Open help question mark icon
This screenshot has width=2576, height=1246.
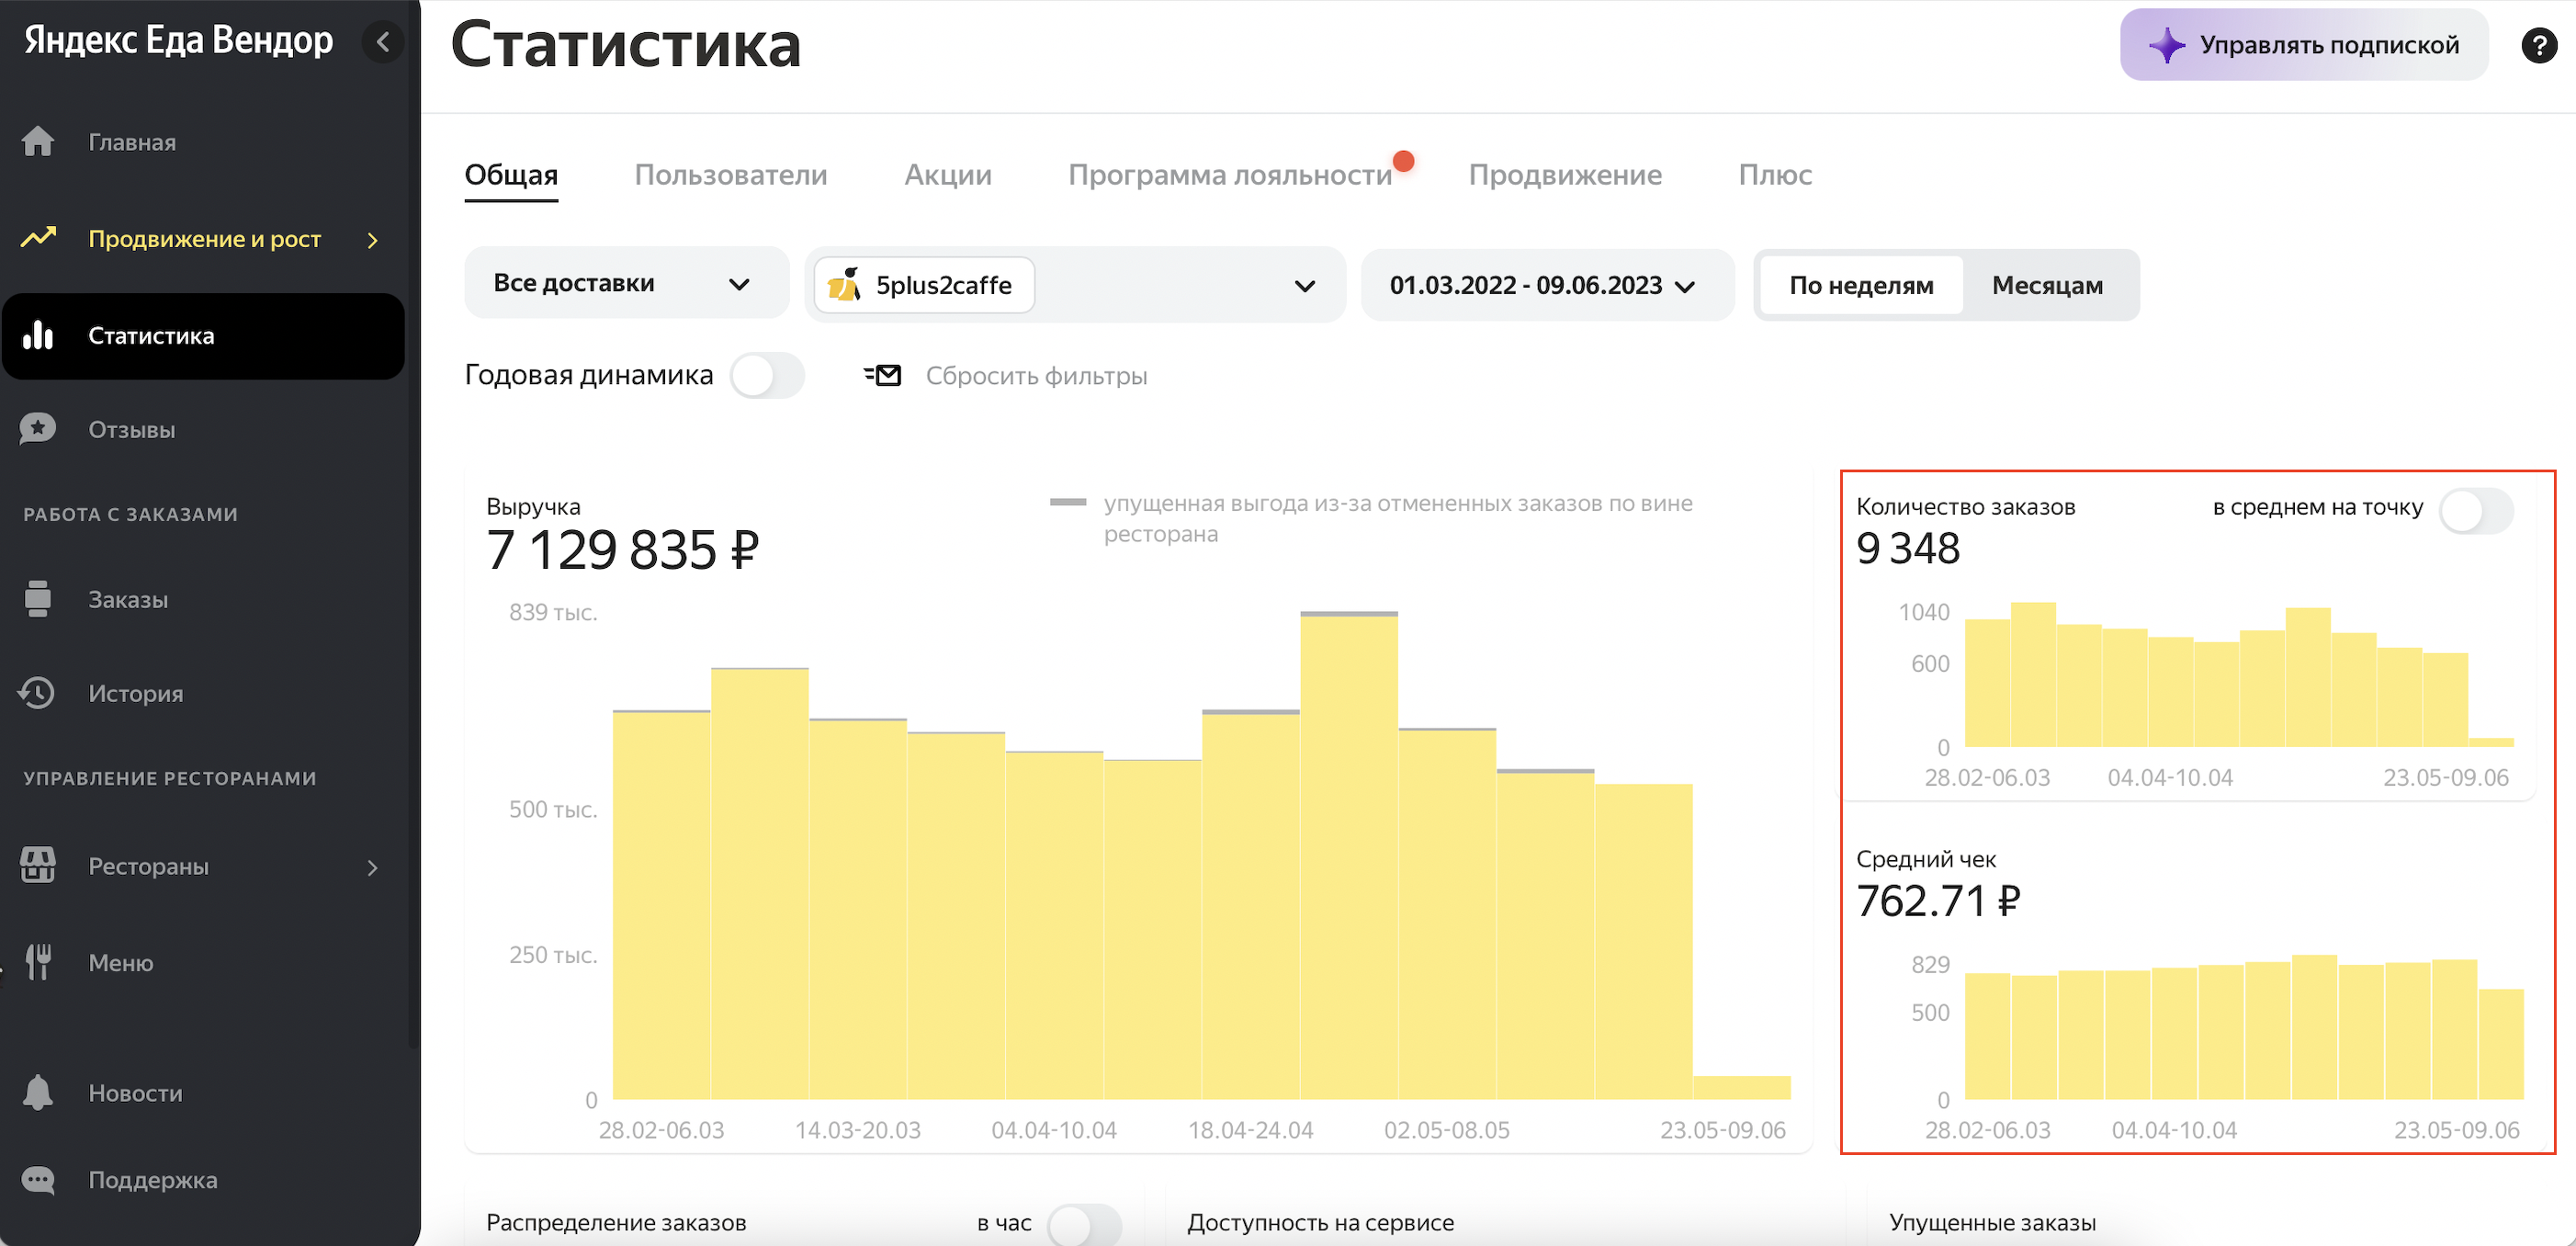2538,45
